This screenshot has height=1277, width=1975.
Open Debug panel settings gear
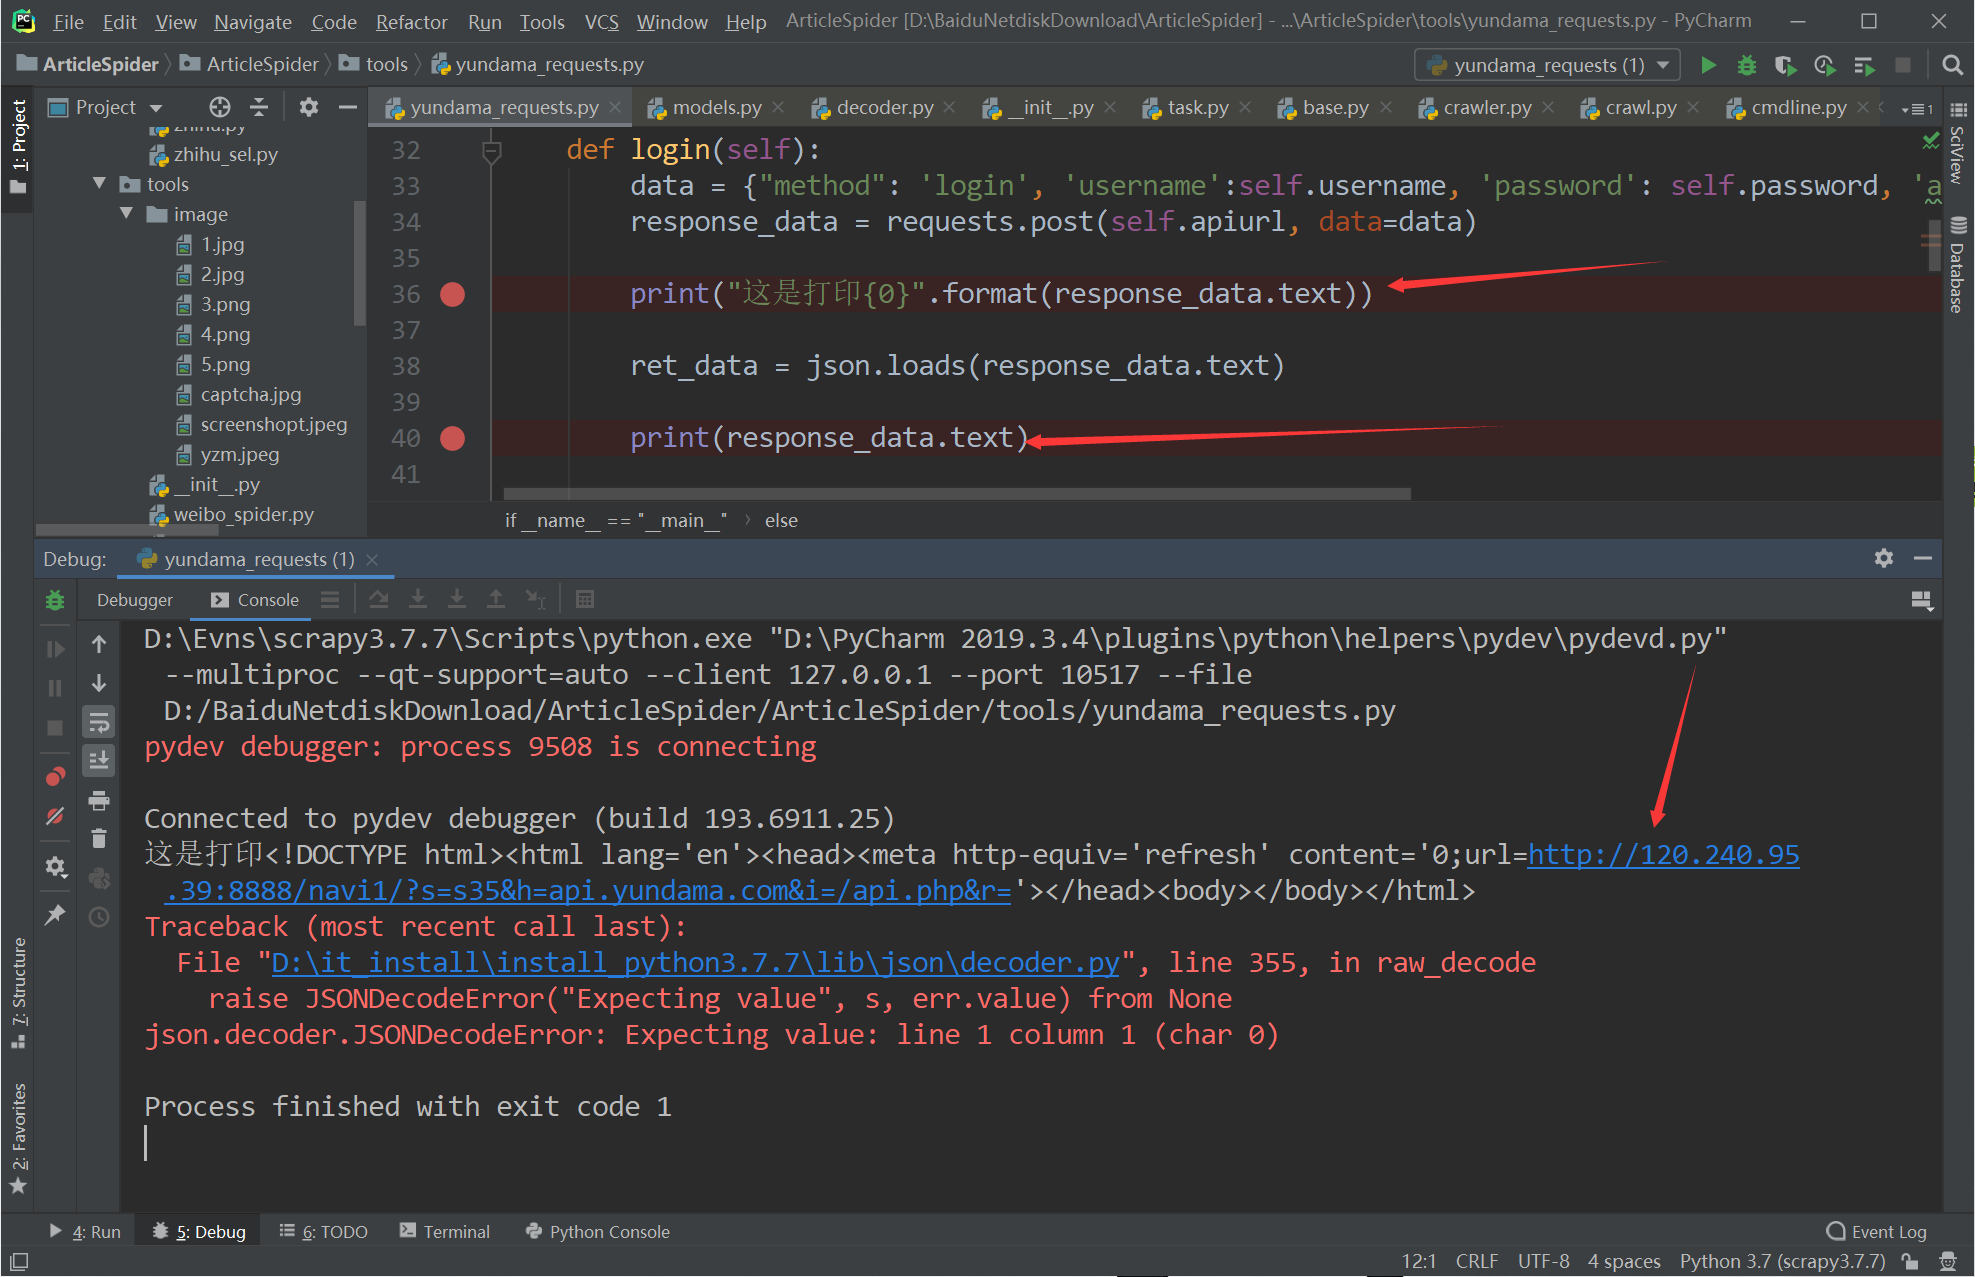click(x=1884, y=558)
